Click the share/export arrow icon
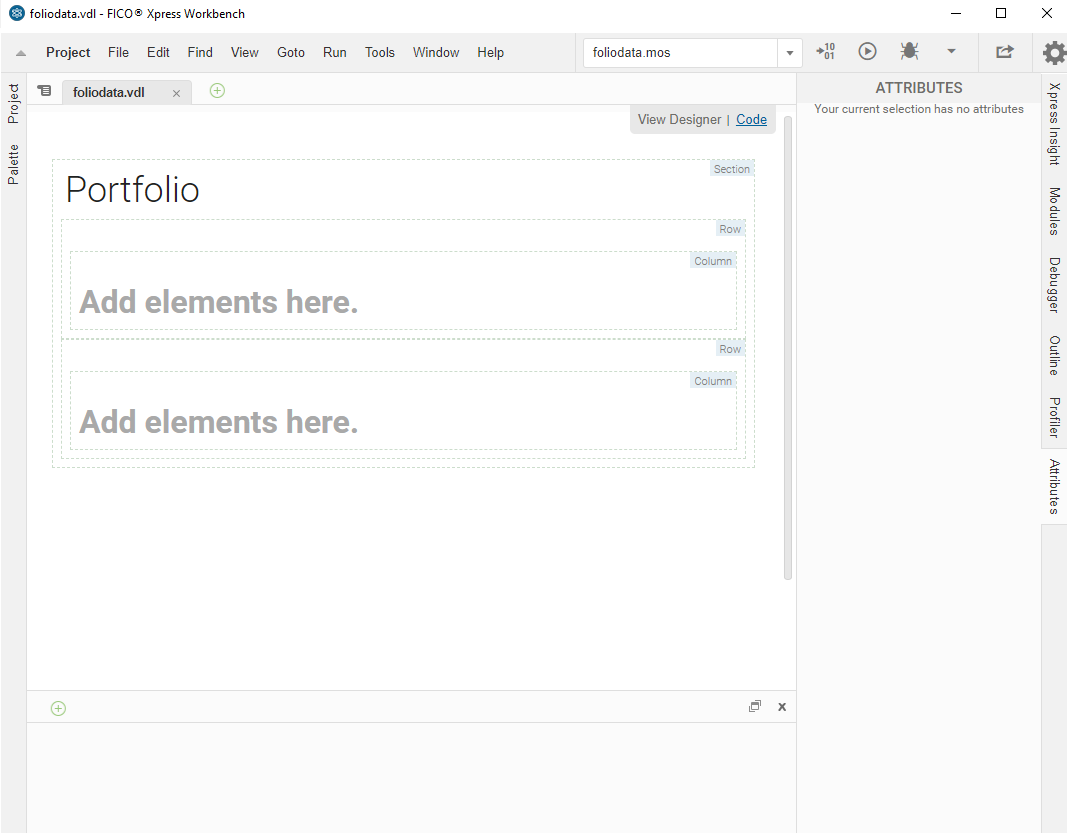 (1004, 52)
